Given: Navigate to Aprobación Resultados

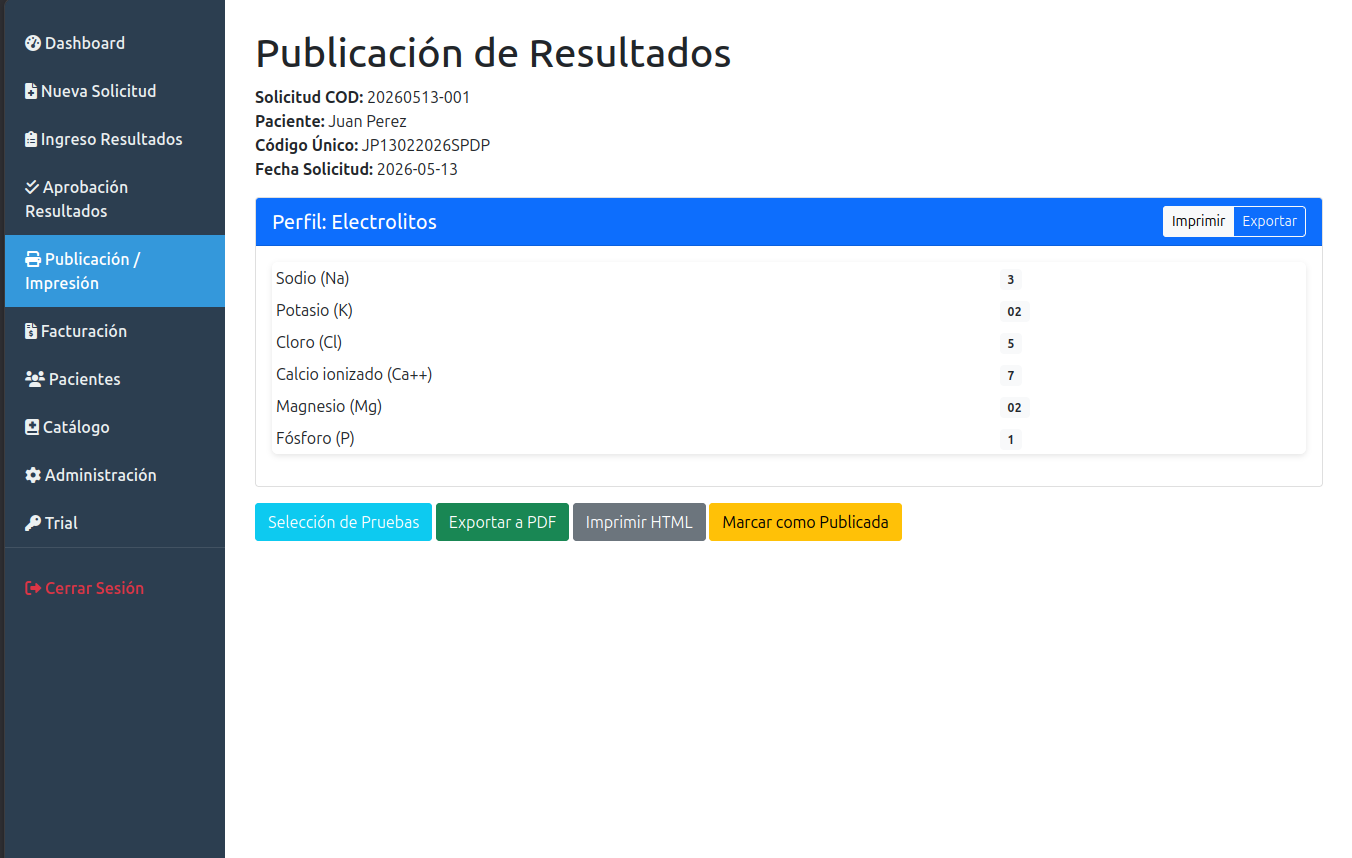Looking at the screenshot, I should tap(115, 199).
